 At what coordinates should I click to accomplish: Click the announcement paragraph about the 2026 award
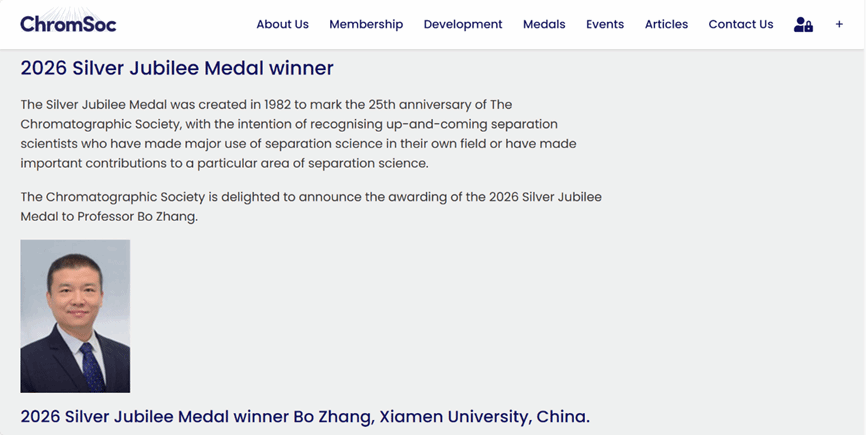310,206
